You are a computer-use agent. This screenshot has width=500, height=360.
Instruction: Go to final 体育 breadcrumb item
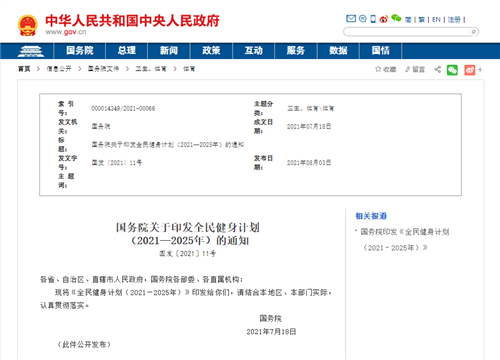[x=189, y=69]
